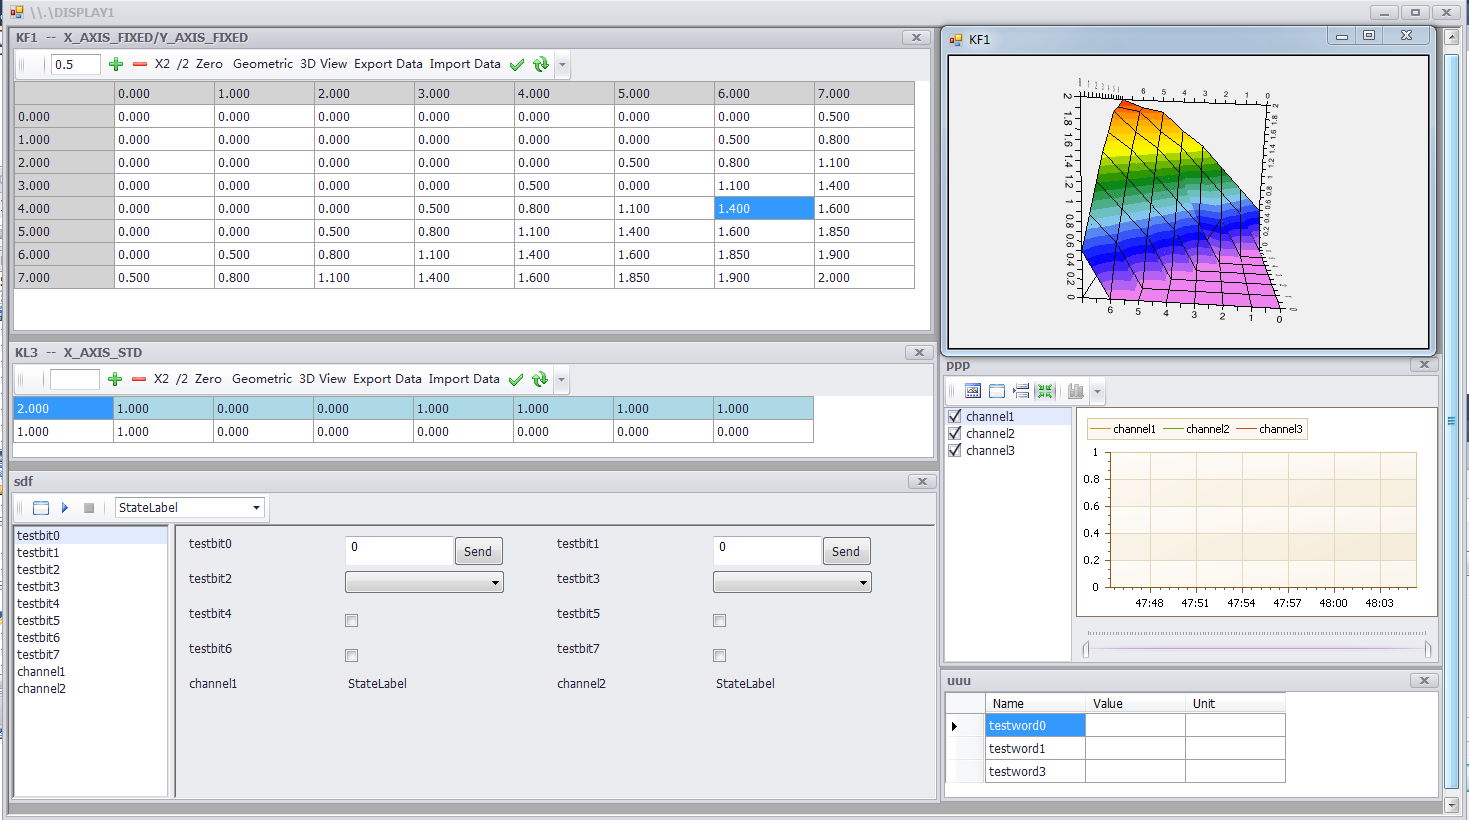Uncheck the channel1 checkbox
Viewport: 1469px width, 820px height.
coord(955,417)
